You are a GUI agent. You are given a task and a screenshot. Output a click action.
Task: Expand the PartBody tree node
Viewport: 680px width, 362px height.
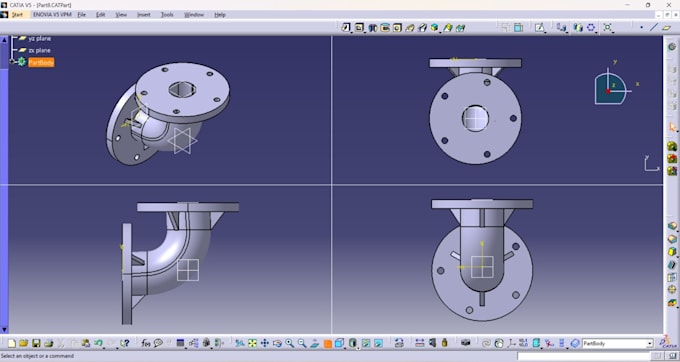(12, 62)
